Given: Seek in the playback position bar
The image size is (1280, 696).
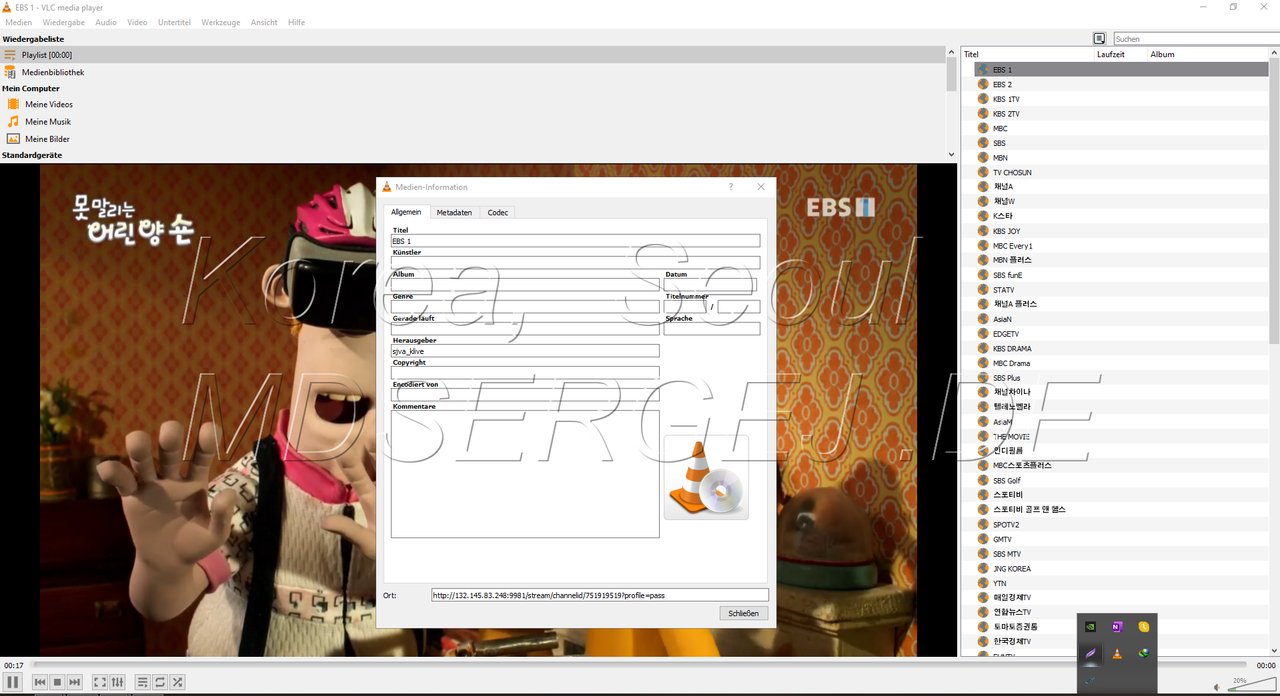Looking at the screenshot, I should point(640,665).
